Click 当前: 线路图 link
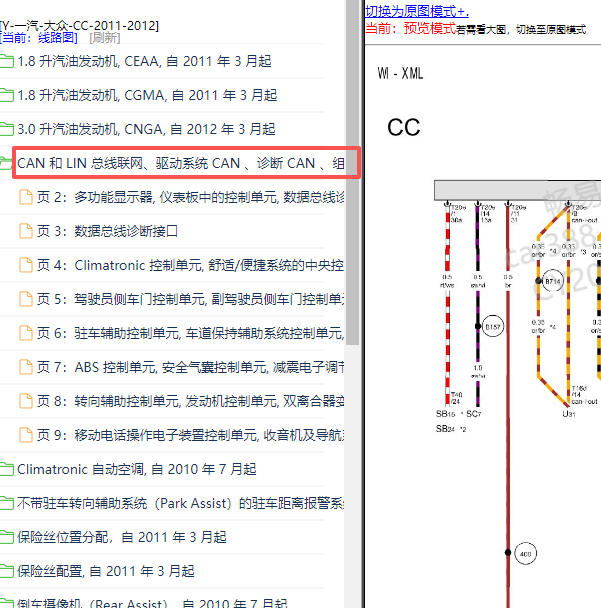 coord(39,38)
